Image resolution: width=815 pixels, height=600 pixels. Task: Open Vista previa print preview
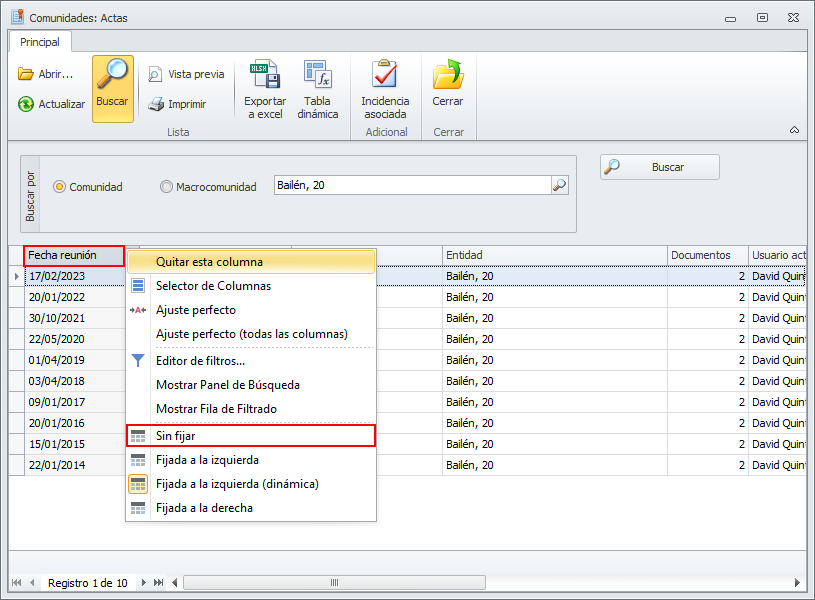click(155, 74)
